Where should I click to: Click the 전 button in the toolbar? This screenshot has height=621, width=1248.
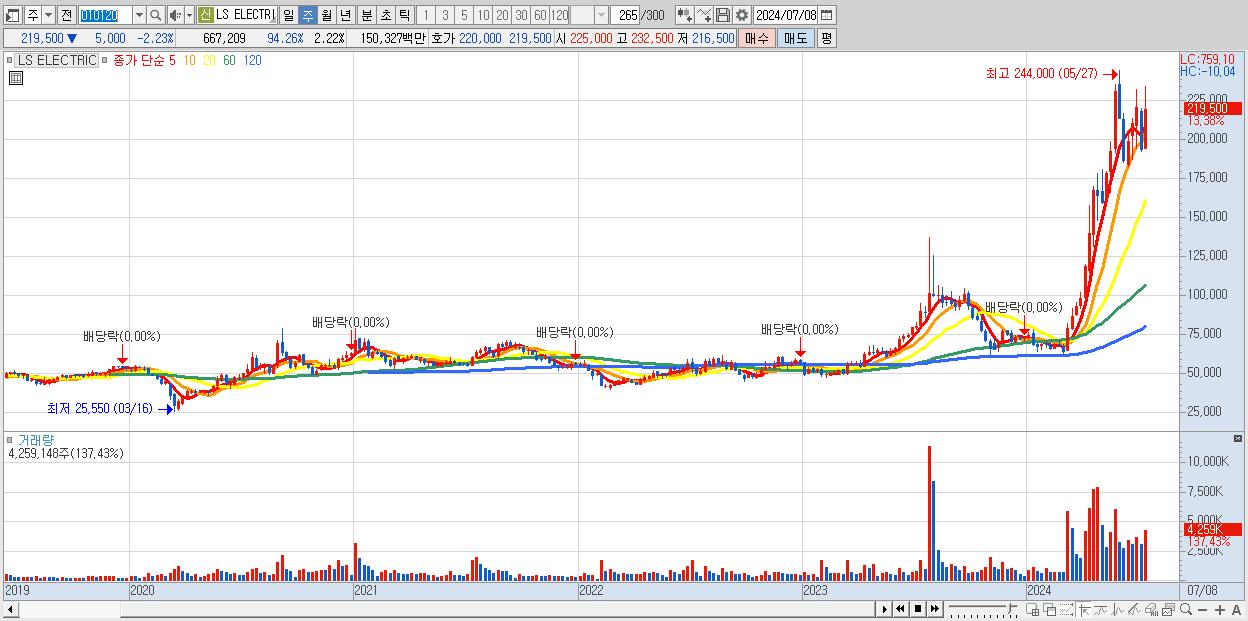point(66,15)
